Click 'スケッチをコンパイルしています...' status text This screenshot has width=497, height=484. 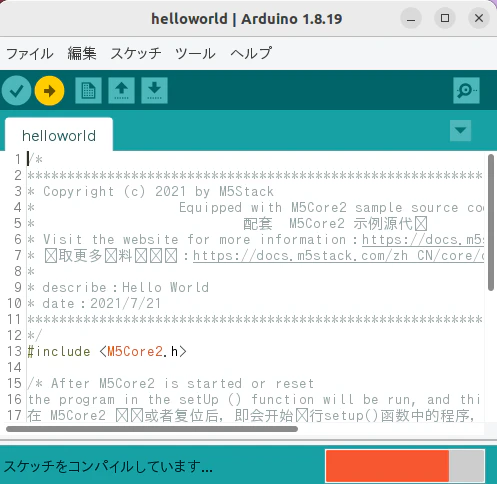(108, 466)
